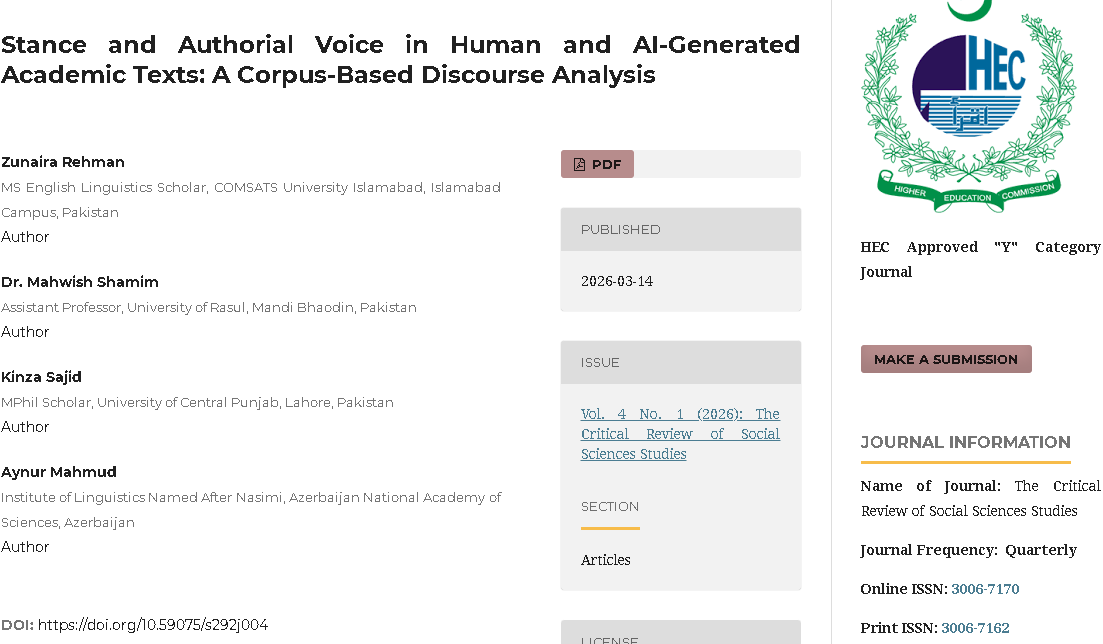This screenshot has height=644, width=1103.
Task: Open the Online ISSN 3006-7170 link
Action: [x=985, y=589]
